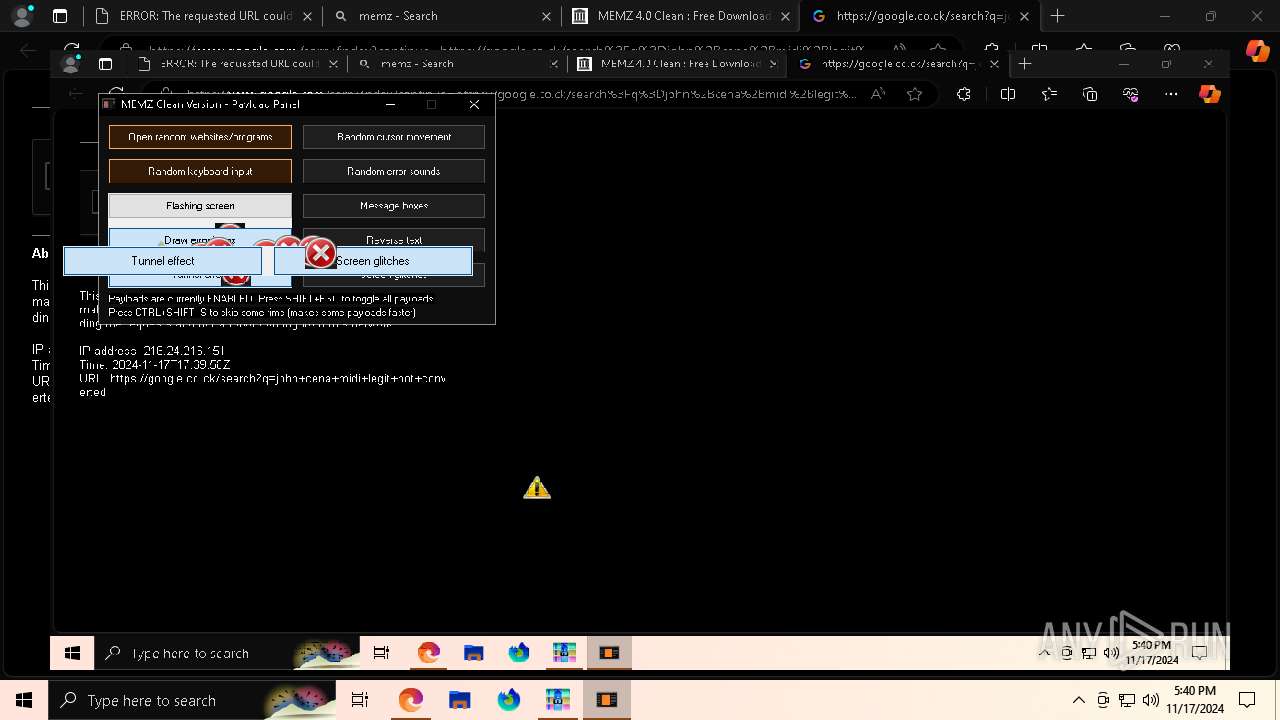1280x720 pixels.
Task: Select nested inner memz - Search tab
Action: tap(458, 63)
